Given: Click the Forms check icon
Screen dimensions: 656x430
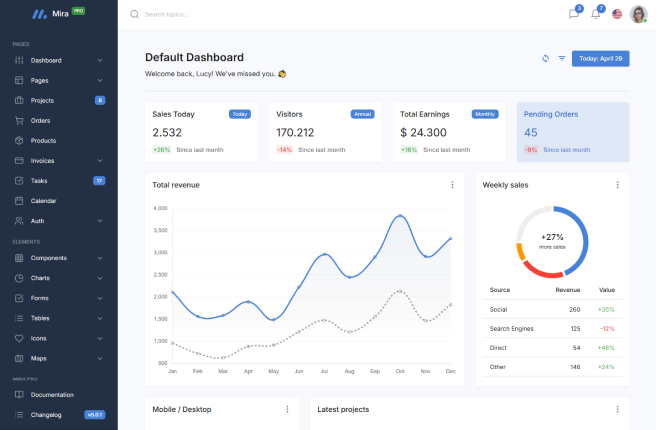Looking at the screenshot, I should pos(19,298).
